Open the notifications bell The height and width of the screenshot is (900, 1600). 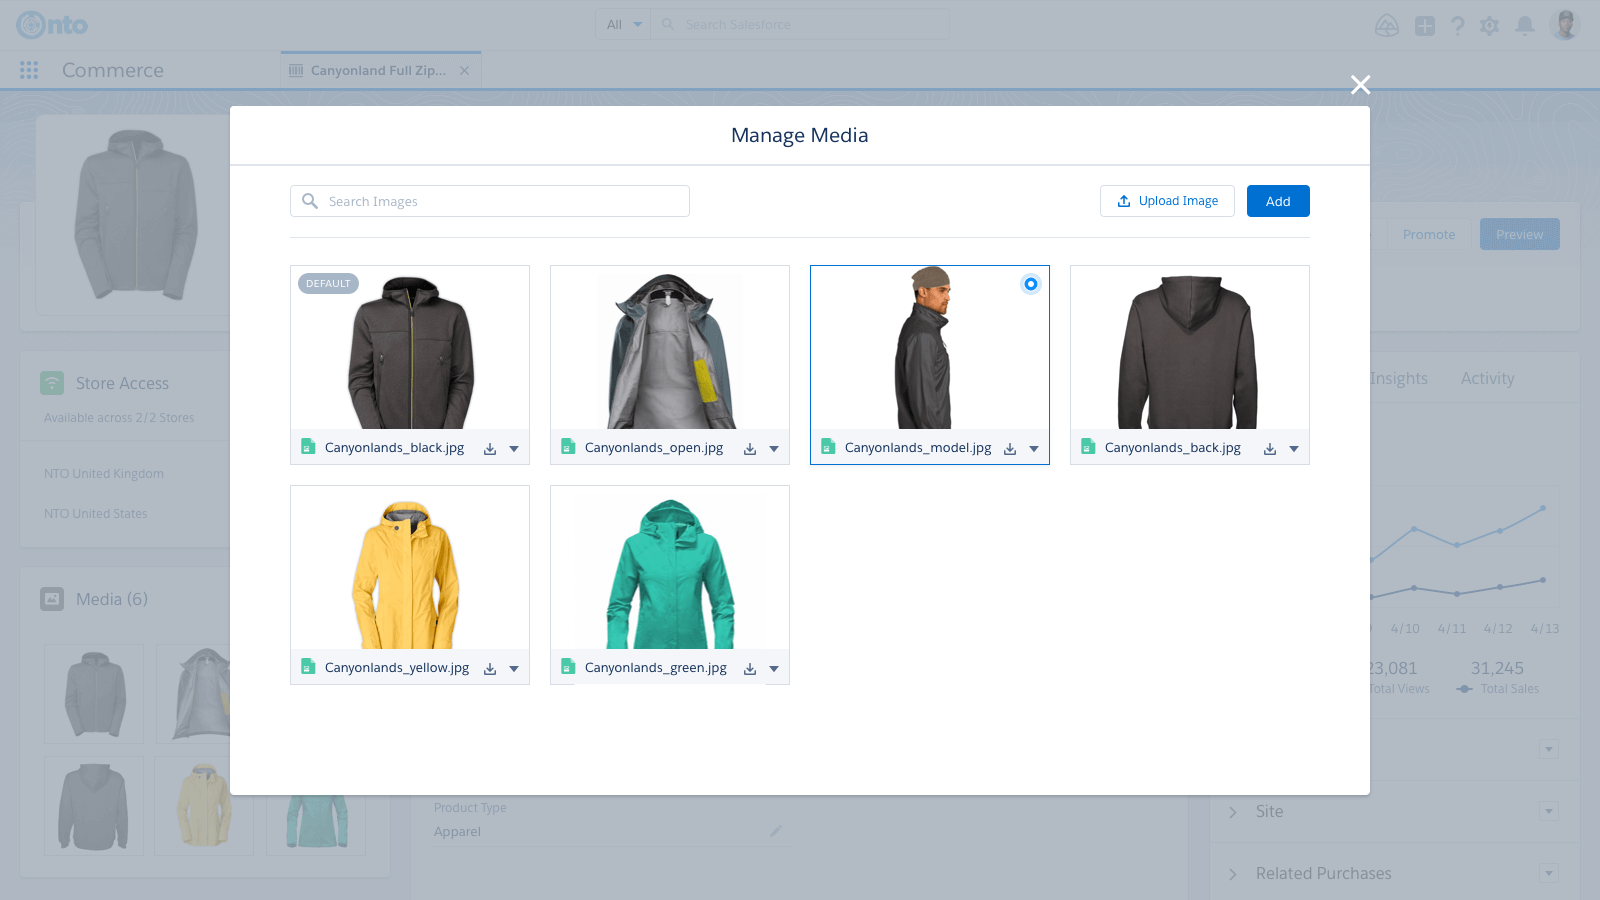coord(1524,26)
